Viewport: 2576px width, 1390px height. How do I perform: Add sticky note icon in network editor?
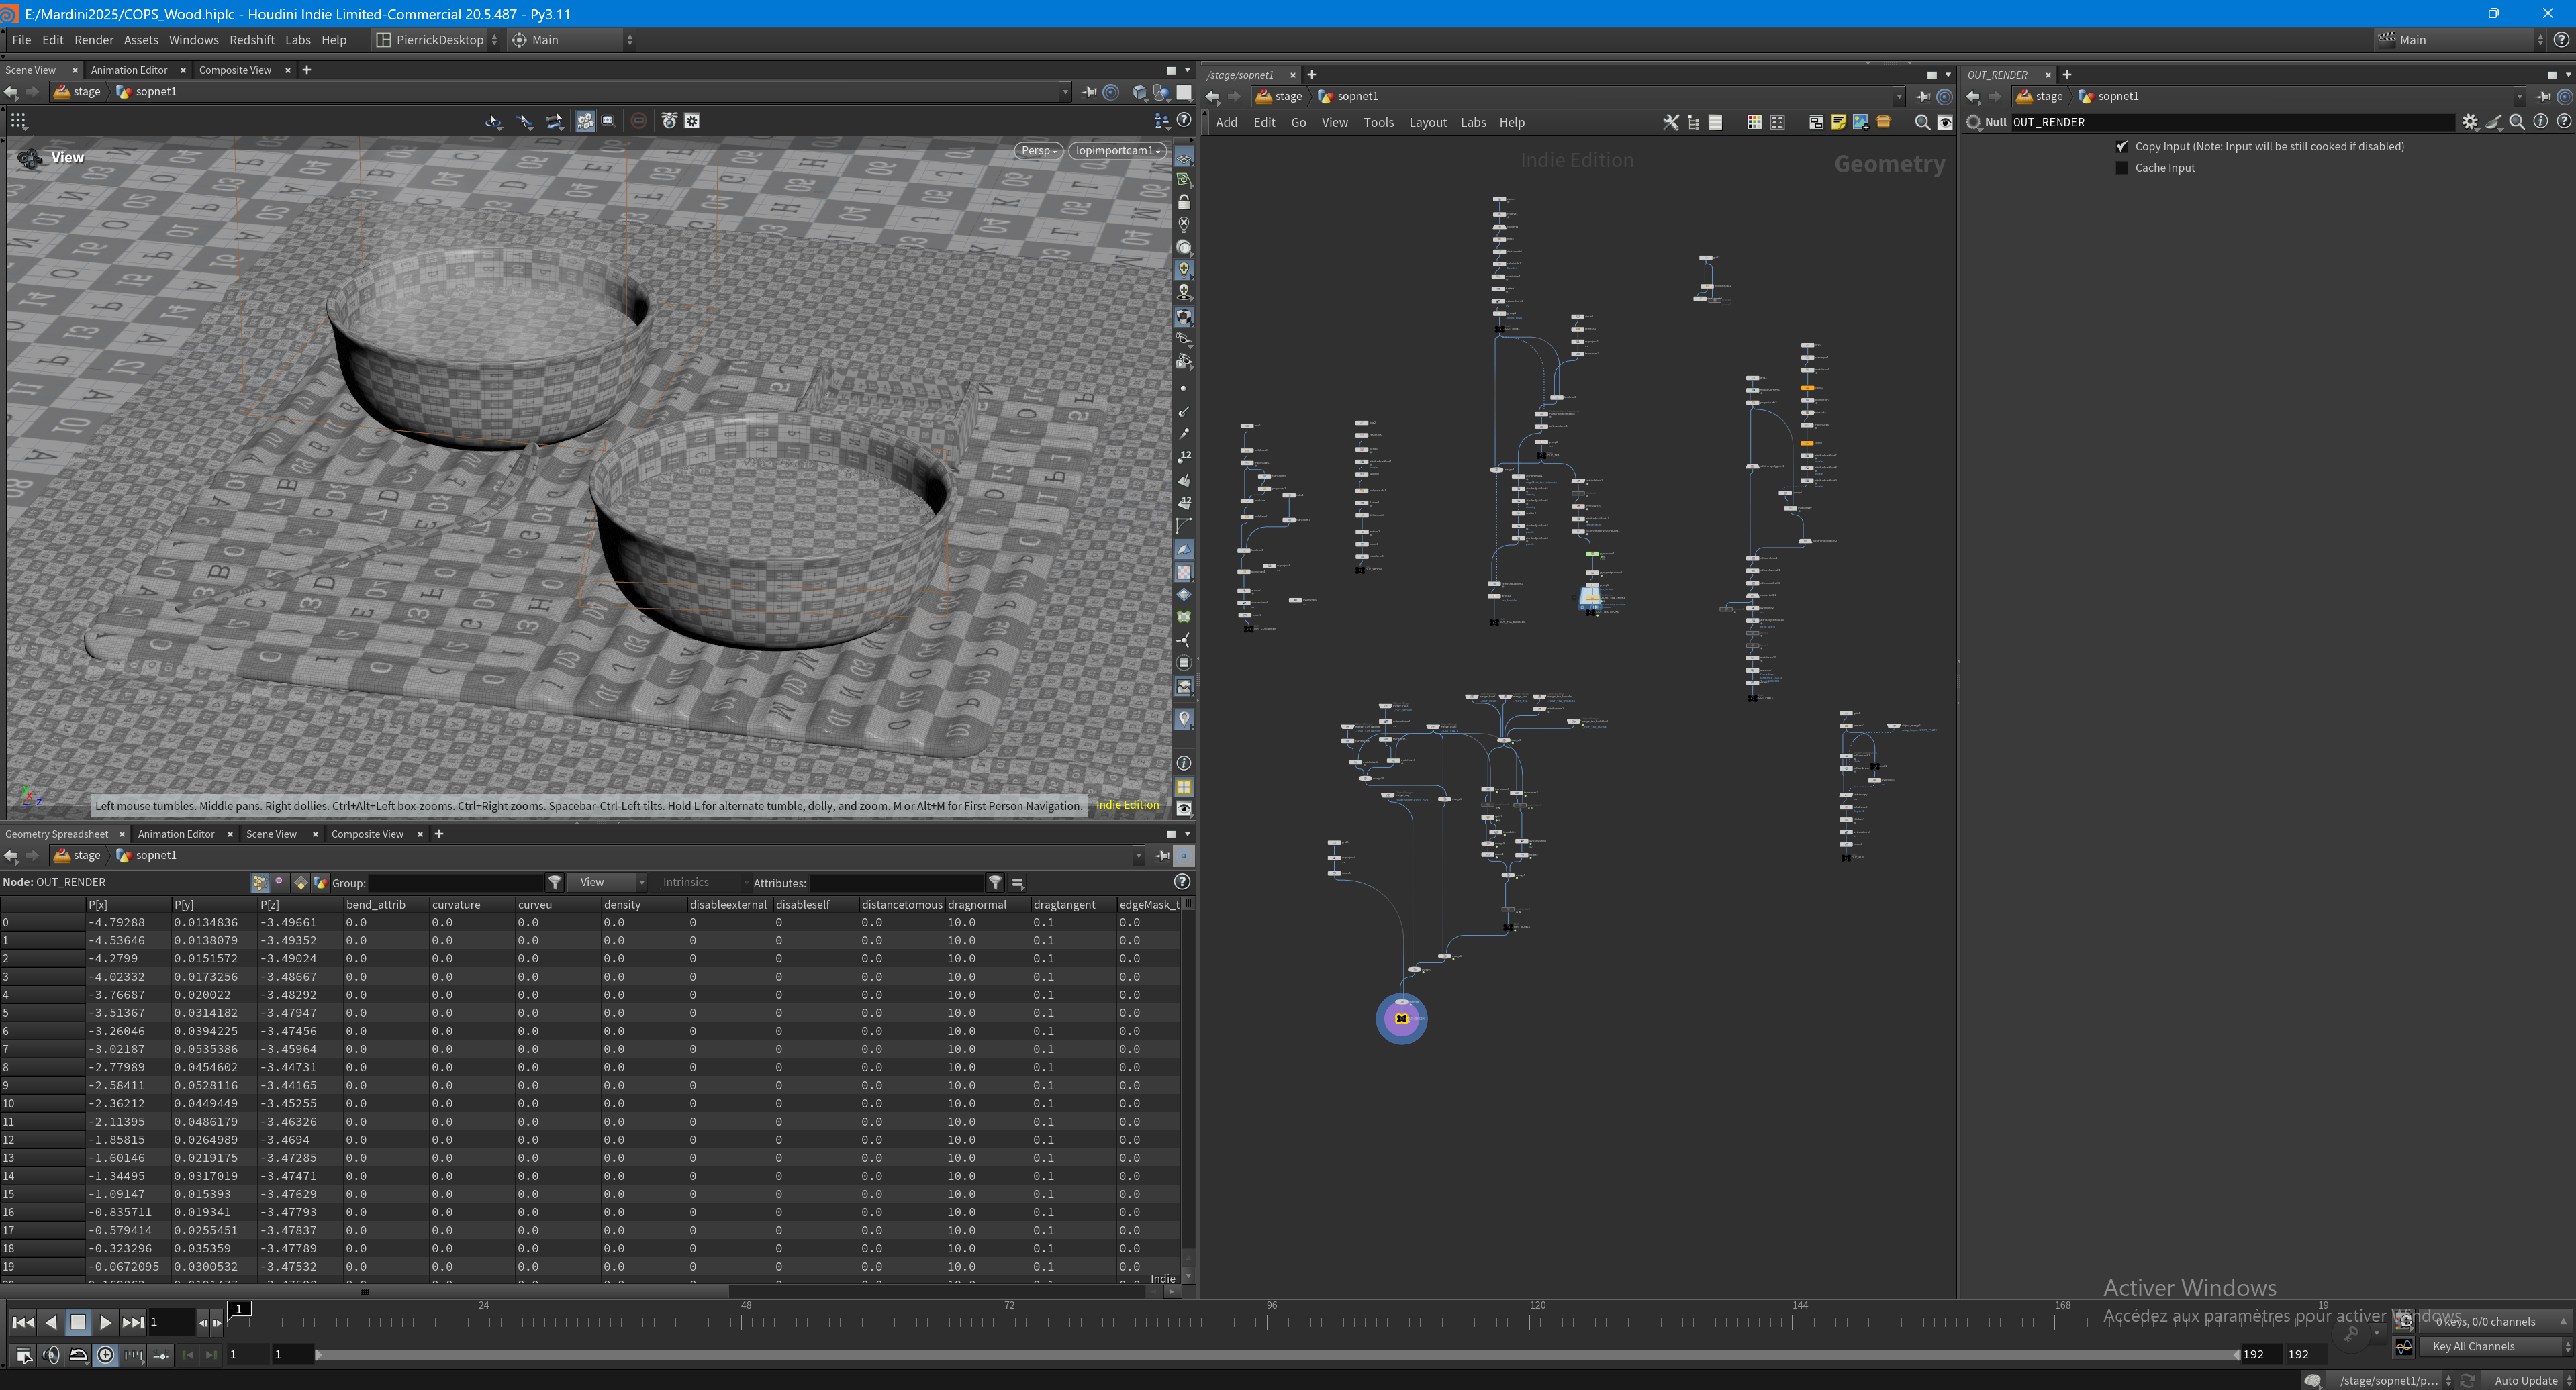[x=1838, y=123]
